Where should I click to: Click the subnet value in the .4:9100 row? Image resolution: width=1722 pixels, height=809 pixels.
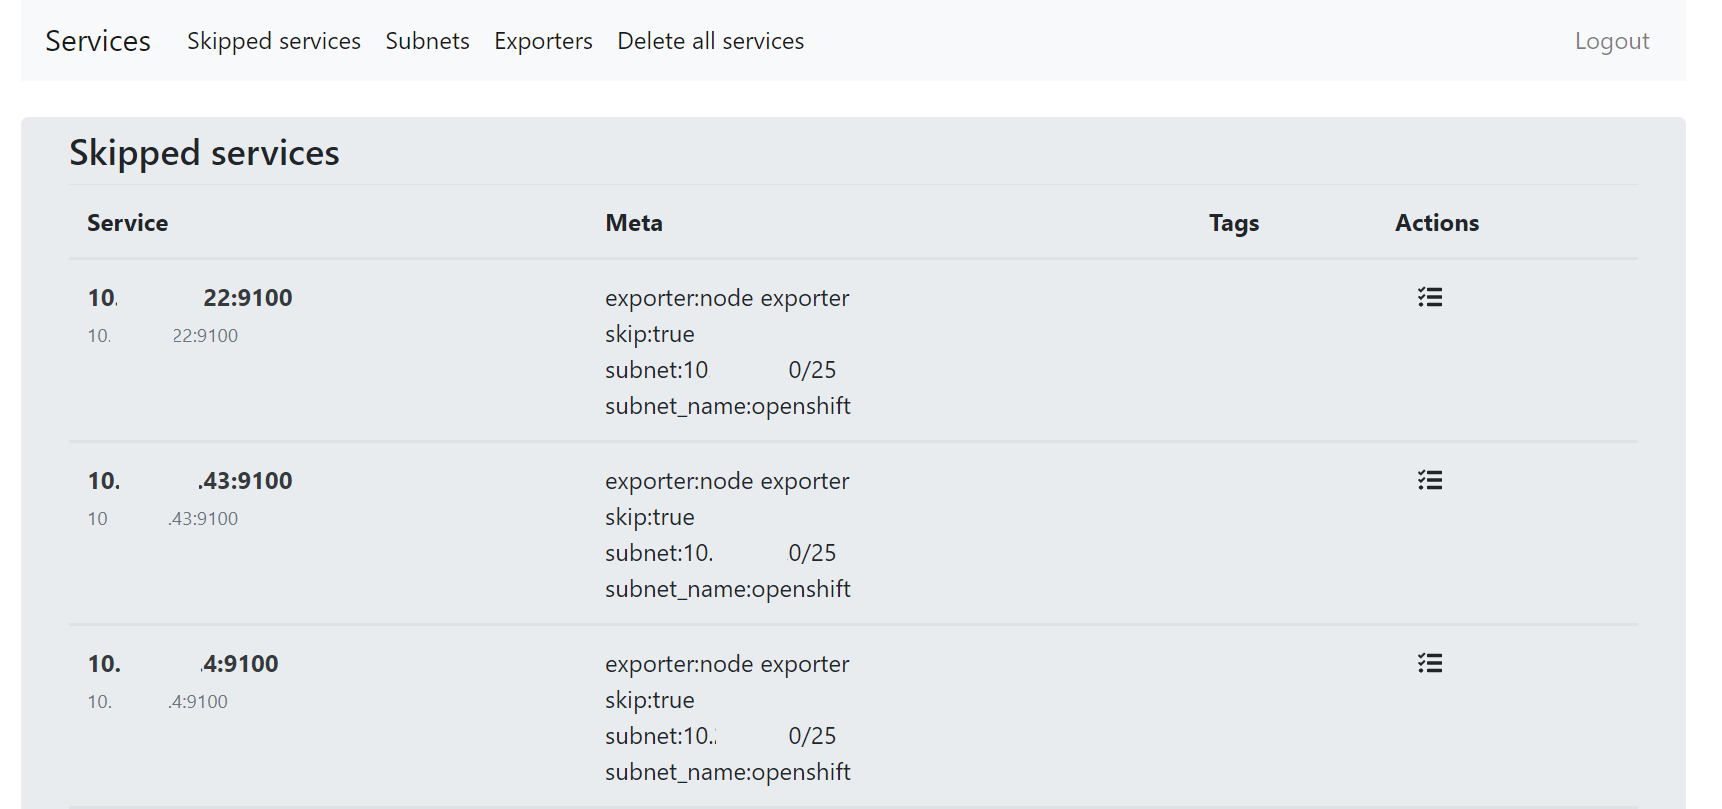pyautogui.click(x=721, y=736)
